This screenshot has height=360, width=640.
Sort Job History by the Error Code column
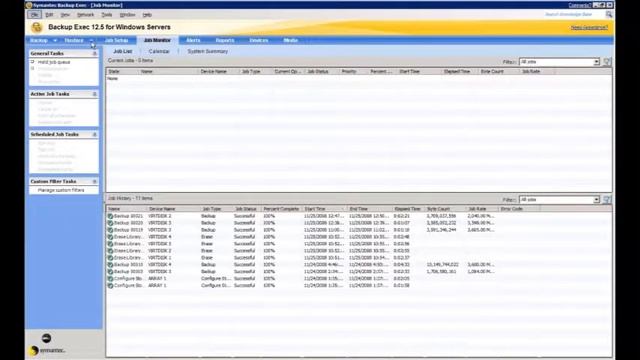click(518, 209)
